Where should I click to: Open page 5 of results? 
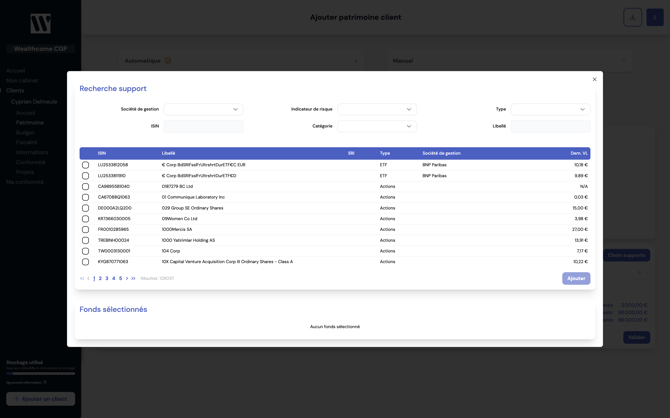tap(120, 278)
